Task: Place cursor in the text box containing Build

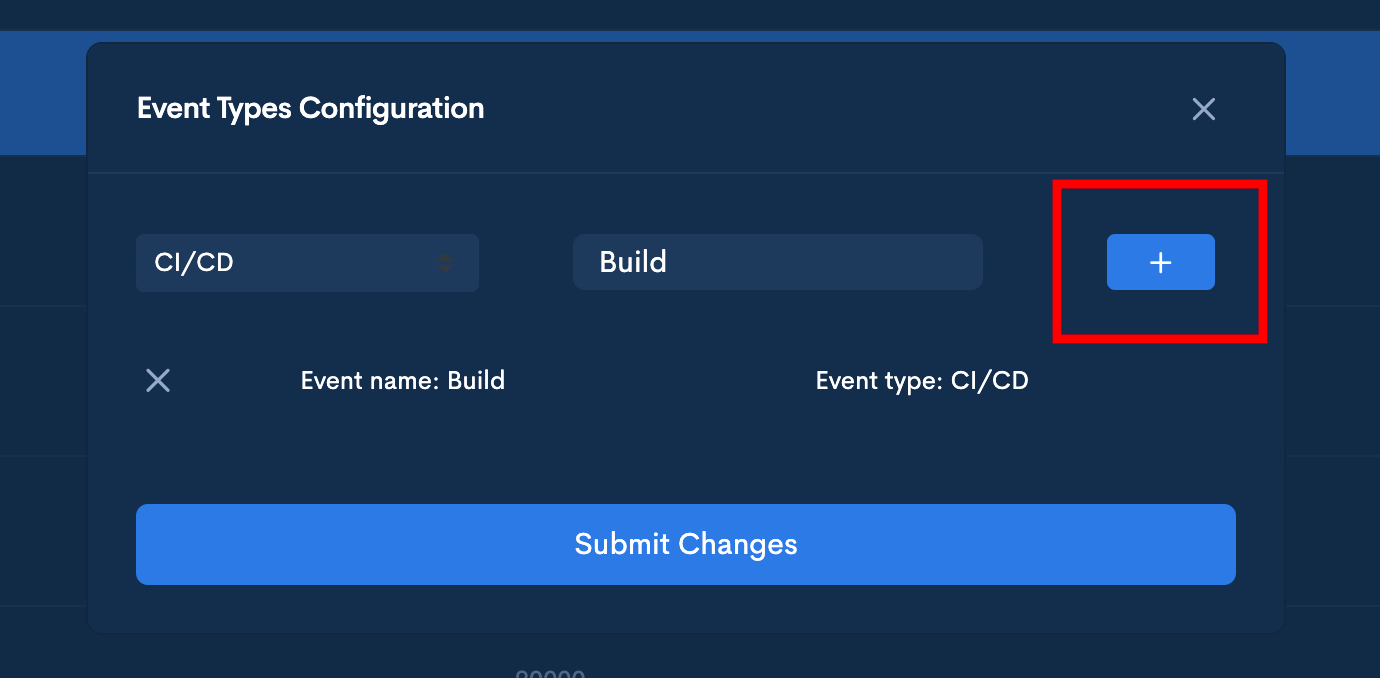Action: coord(777,262)
